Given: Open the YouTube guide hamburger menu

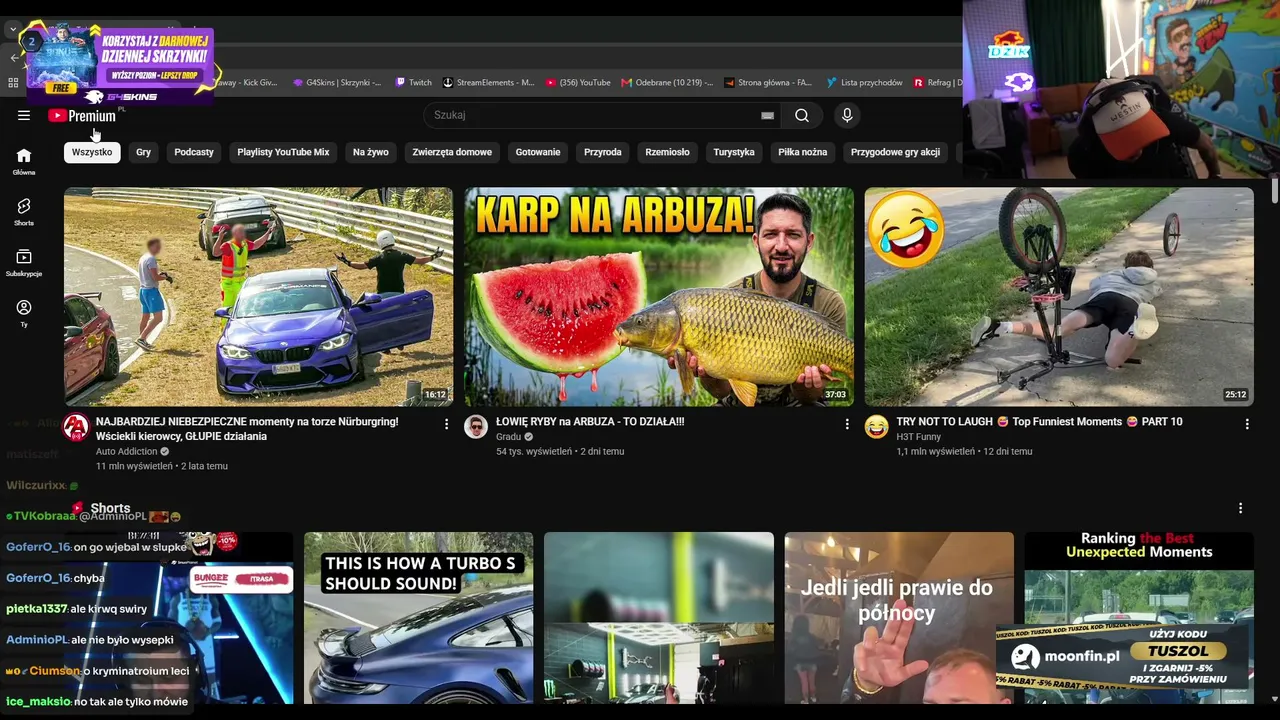Looking at the screenshot, I should coord(24,115).
